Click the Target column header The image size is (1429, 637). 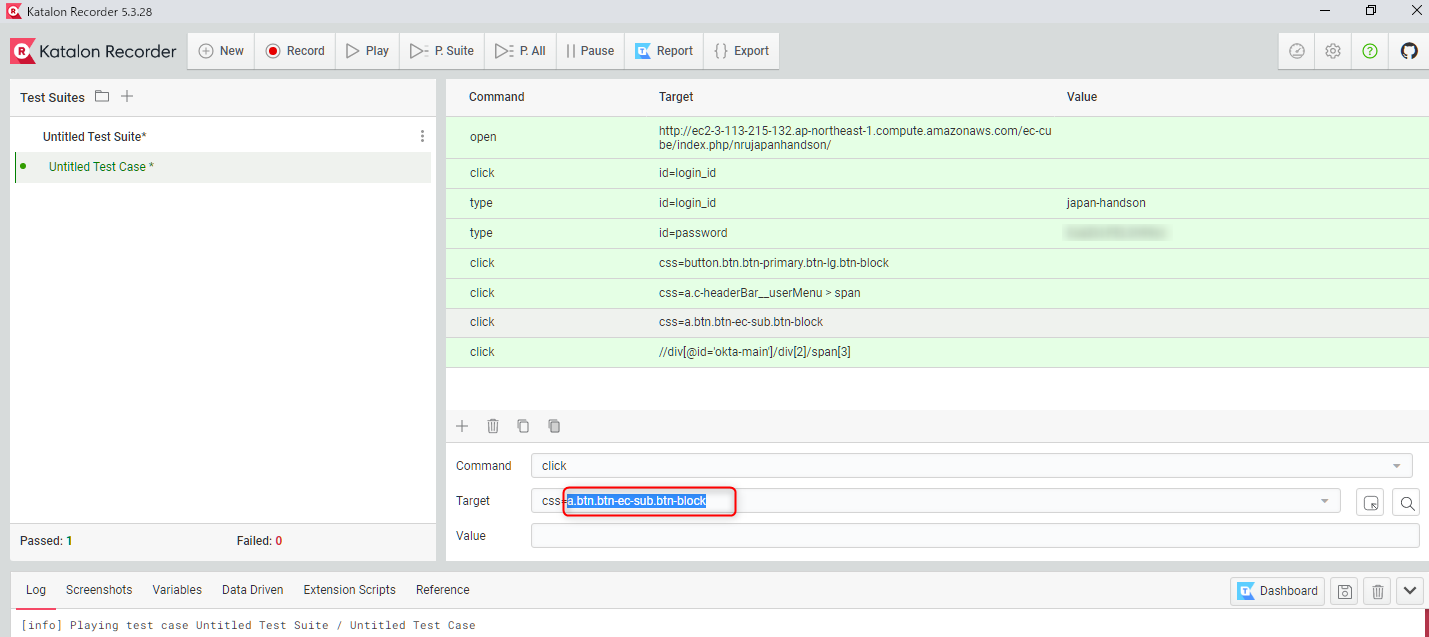pos(676,97)
